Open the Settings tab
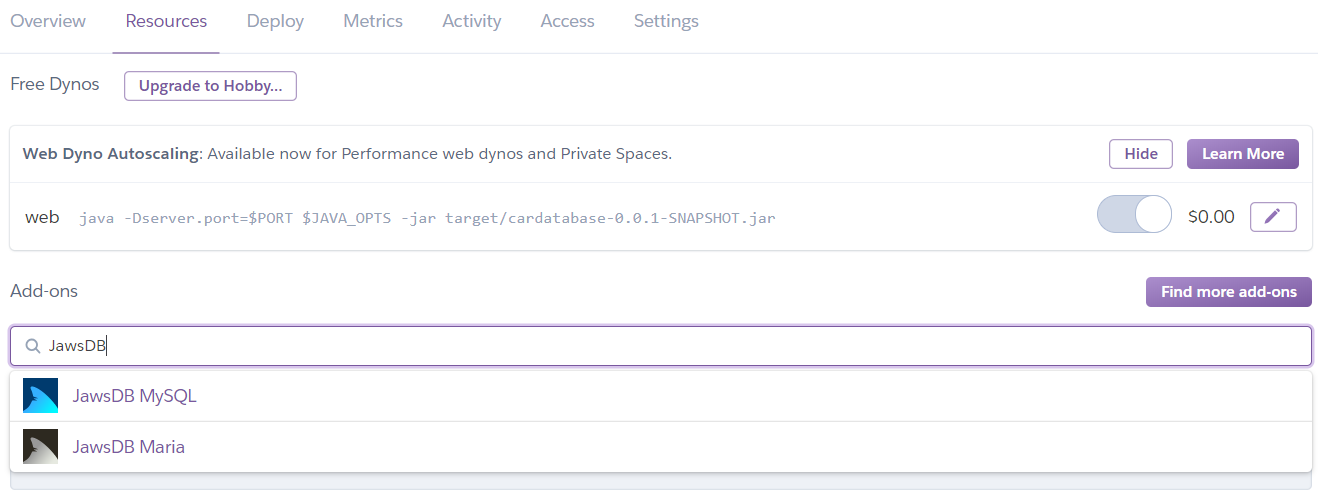This screenshot has width=1318, height=494. pos(666,21)
